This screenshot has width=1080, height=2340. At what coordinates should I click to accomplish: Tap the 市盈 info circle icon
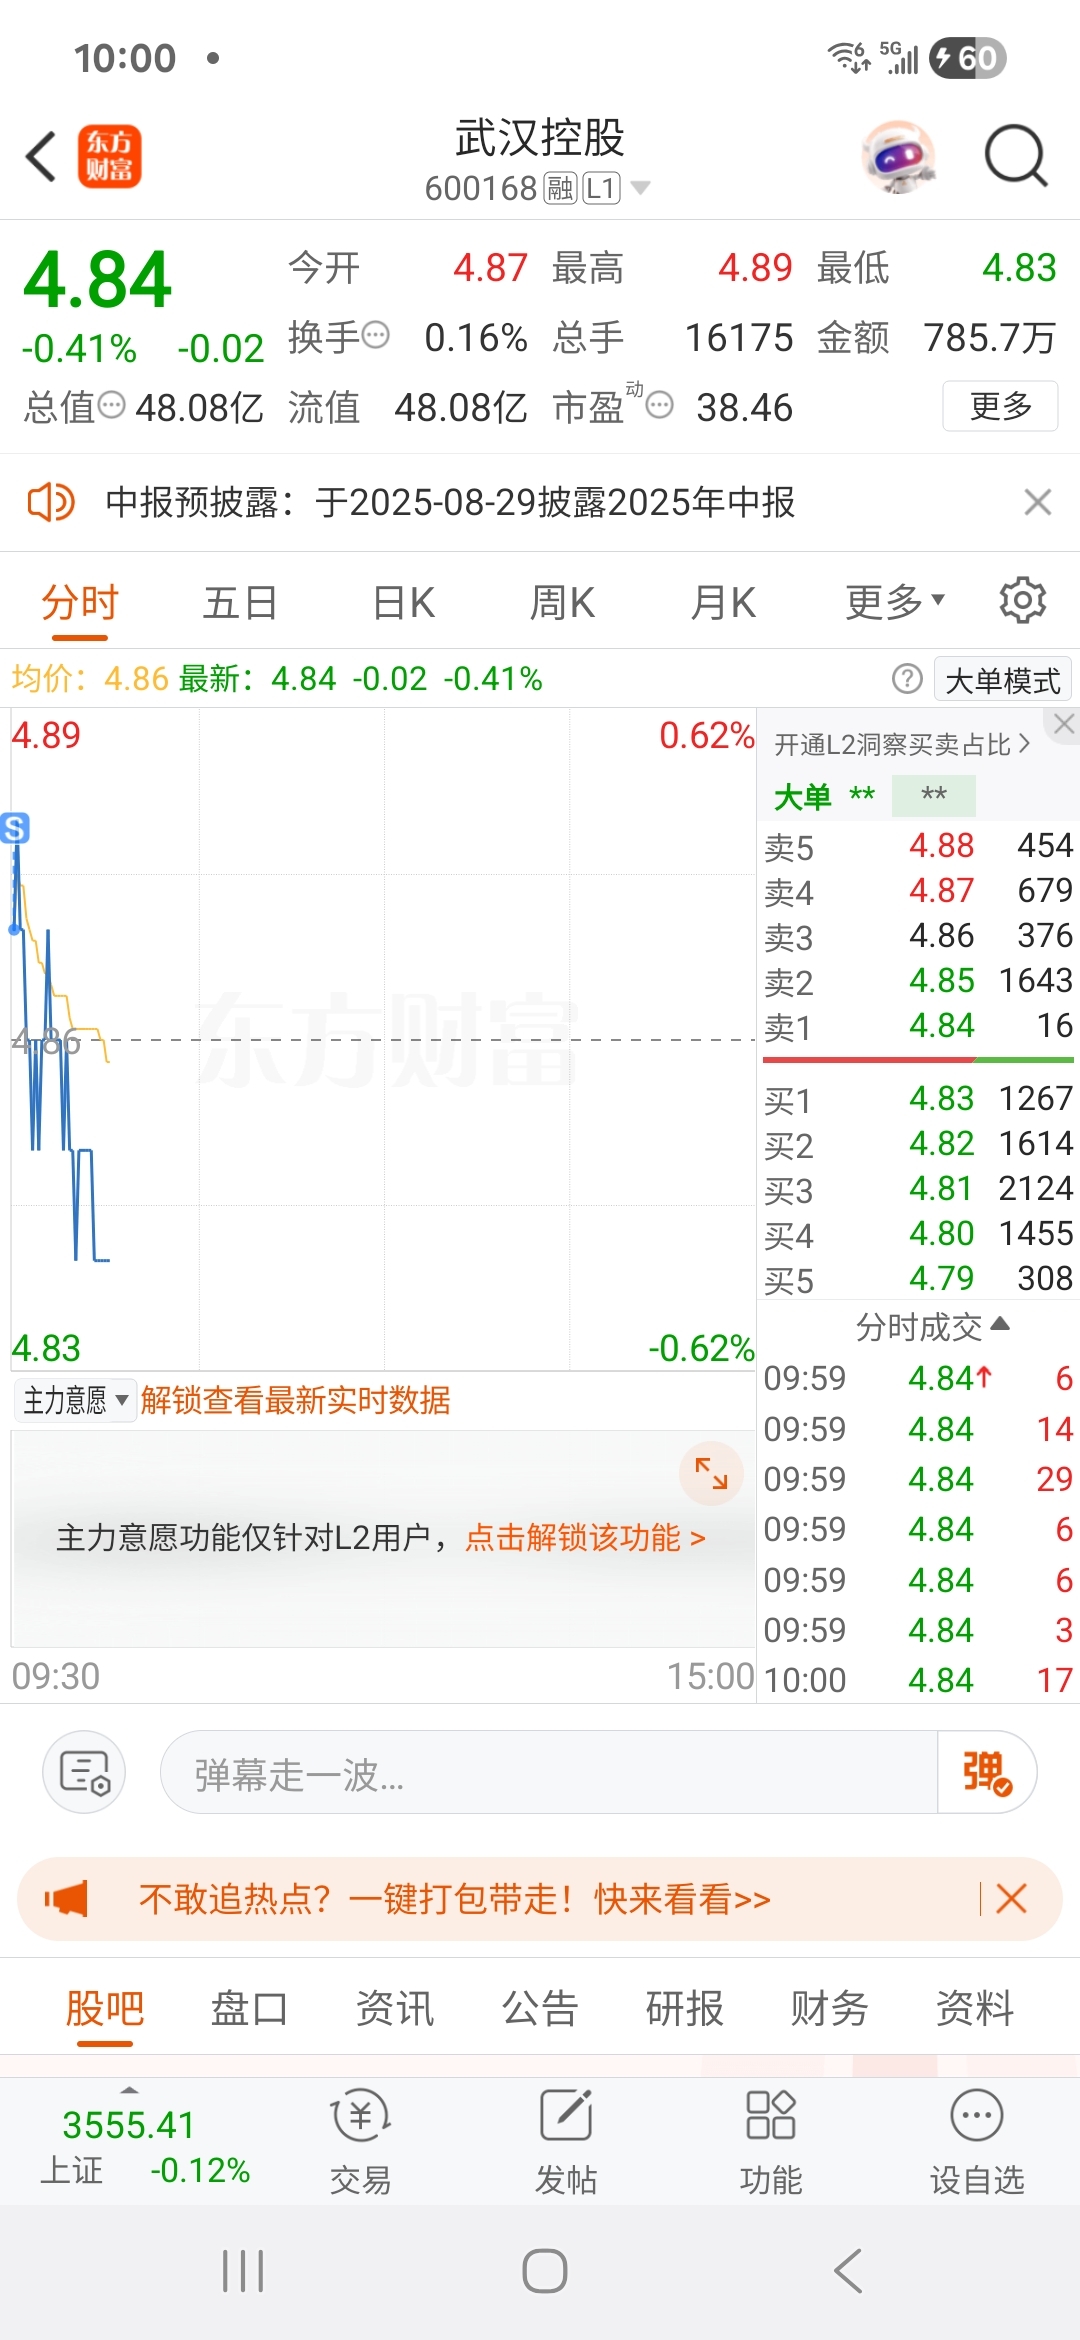click(x=659, y=405)
